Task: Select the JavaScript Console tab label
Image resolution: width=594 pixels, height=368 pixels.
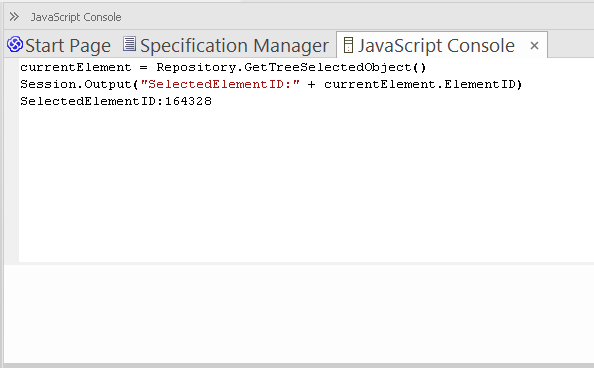Action: (x=436, y=45)
